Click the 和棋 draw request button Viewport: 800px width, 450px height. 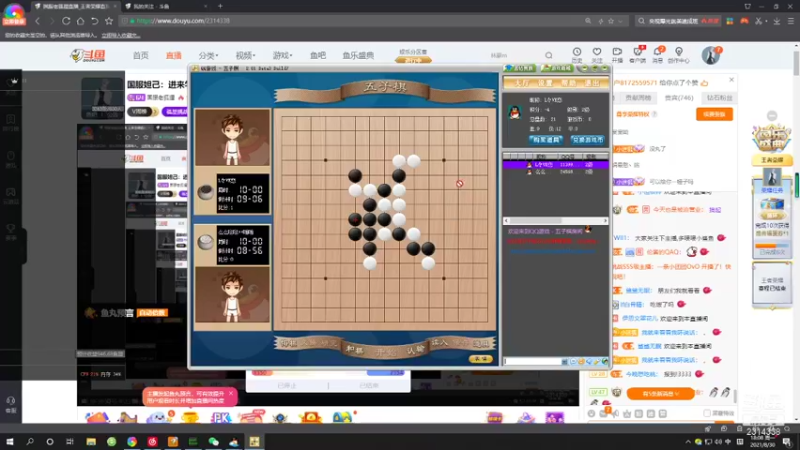(x=354, y=349)
